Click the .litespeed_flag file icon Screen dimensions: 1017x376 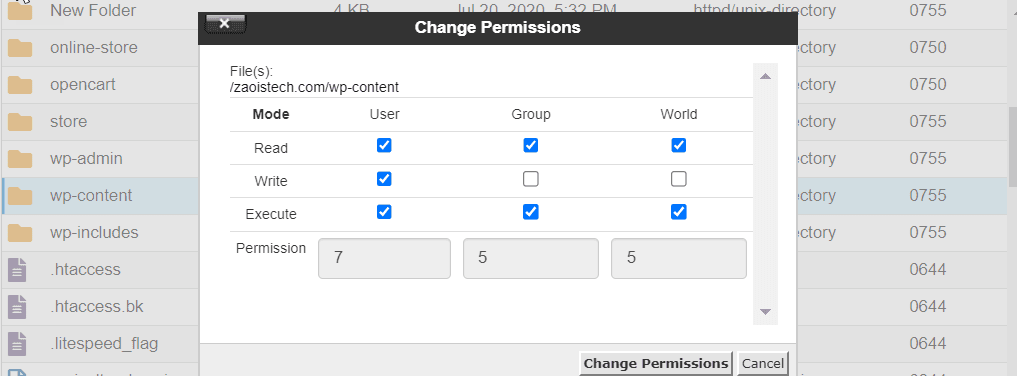tap(18, 343)
